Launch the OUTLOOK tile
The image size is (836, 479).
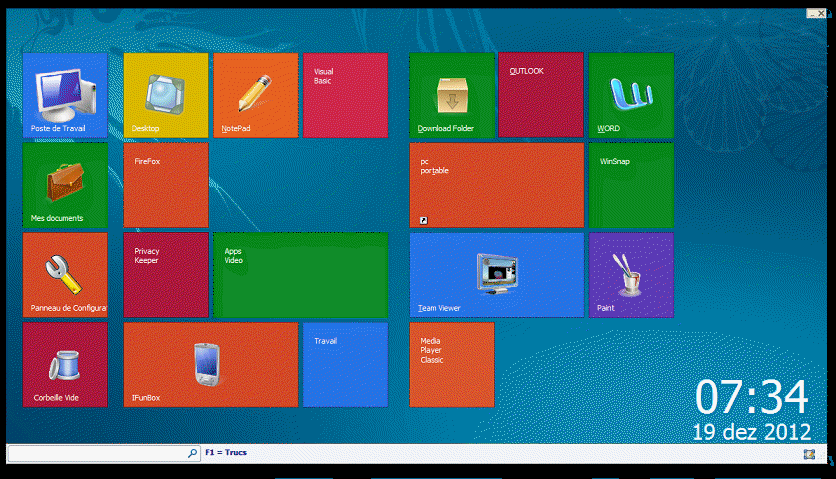coord(541,95)
